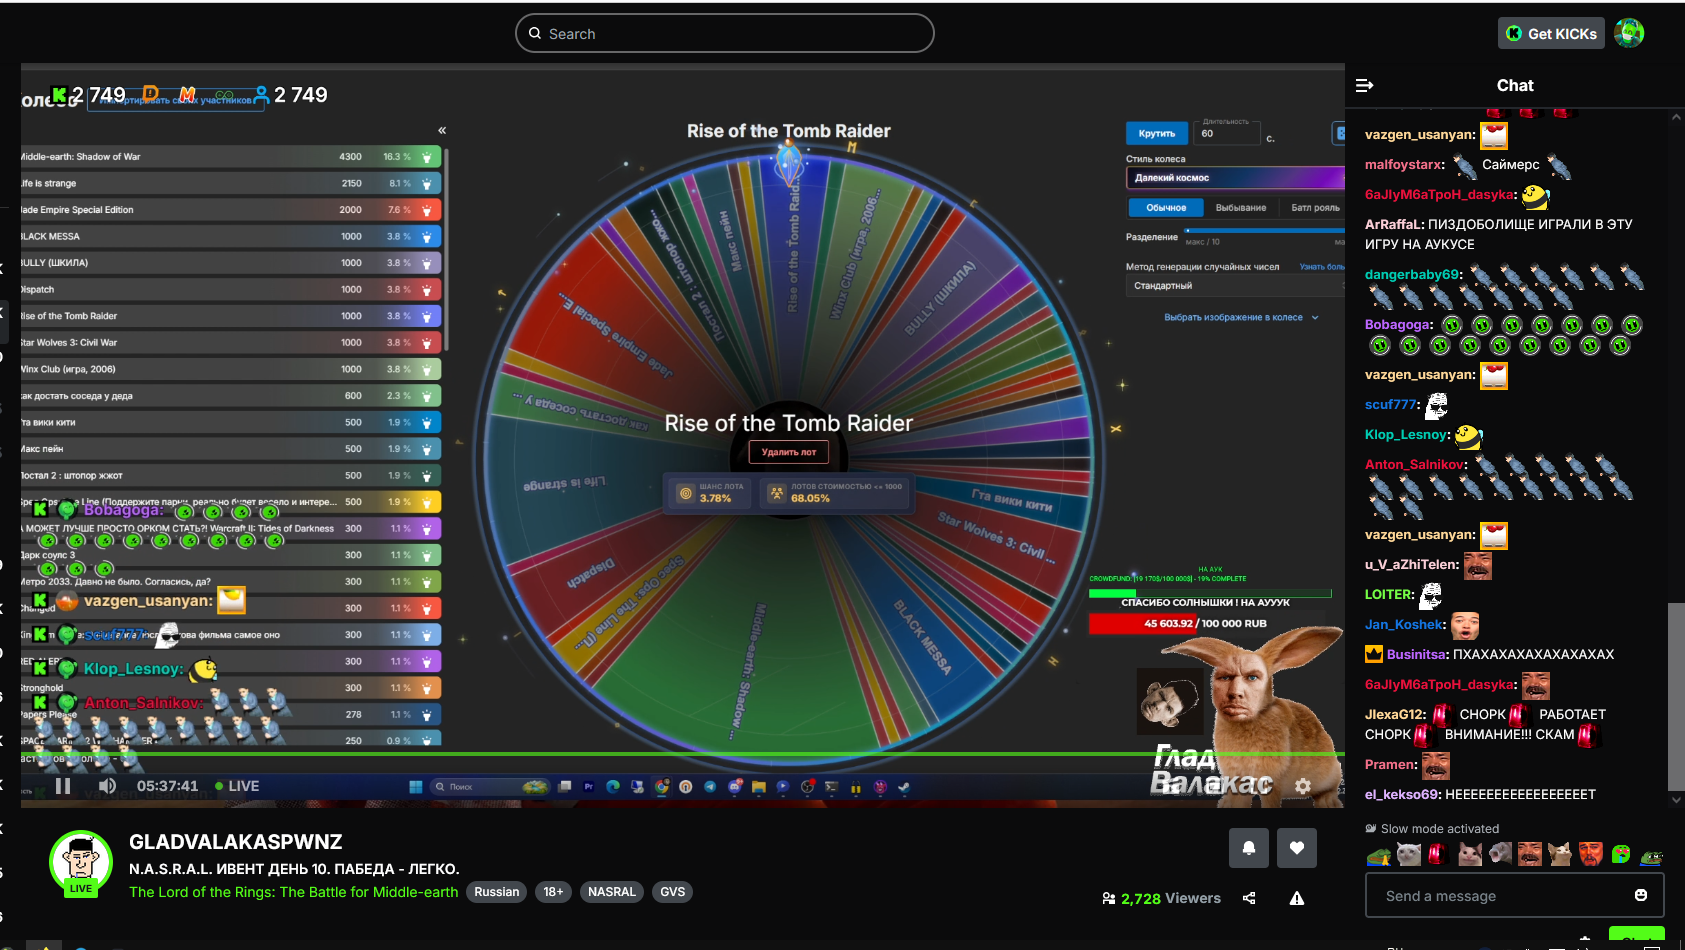Open Стандартный random method dropdown
1685x950 pixels.
click(x=1235, y=286)
